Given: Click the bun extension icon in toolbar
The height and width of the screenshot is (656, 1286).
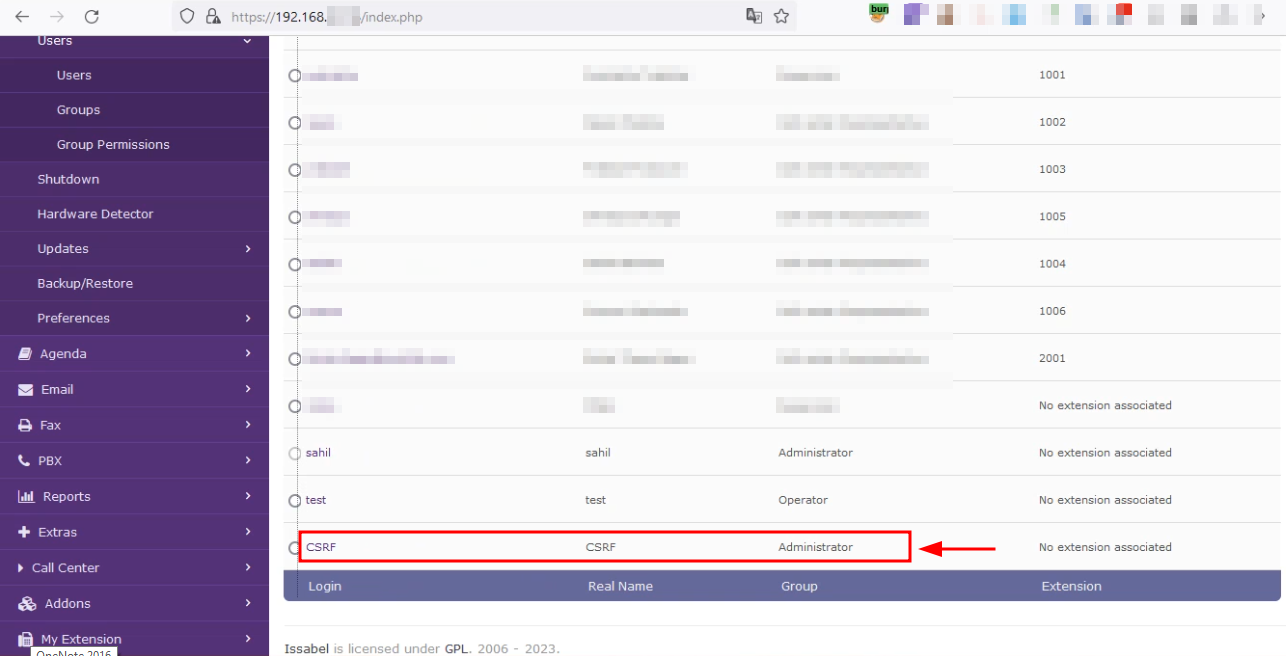Looking at the screenshot, I should pos(878,14).
